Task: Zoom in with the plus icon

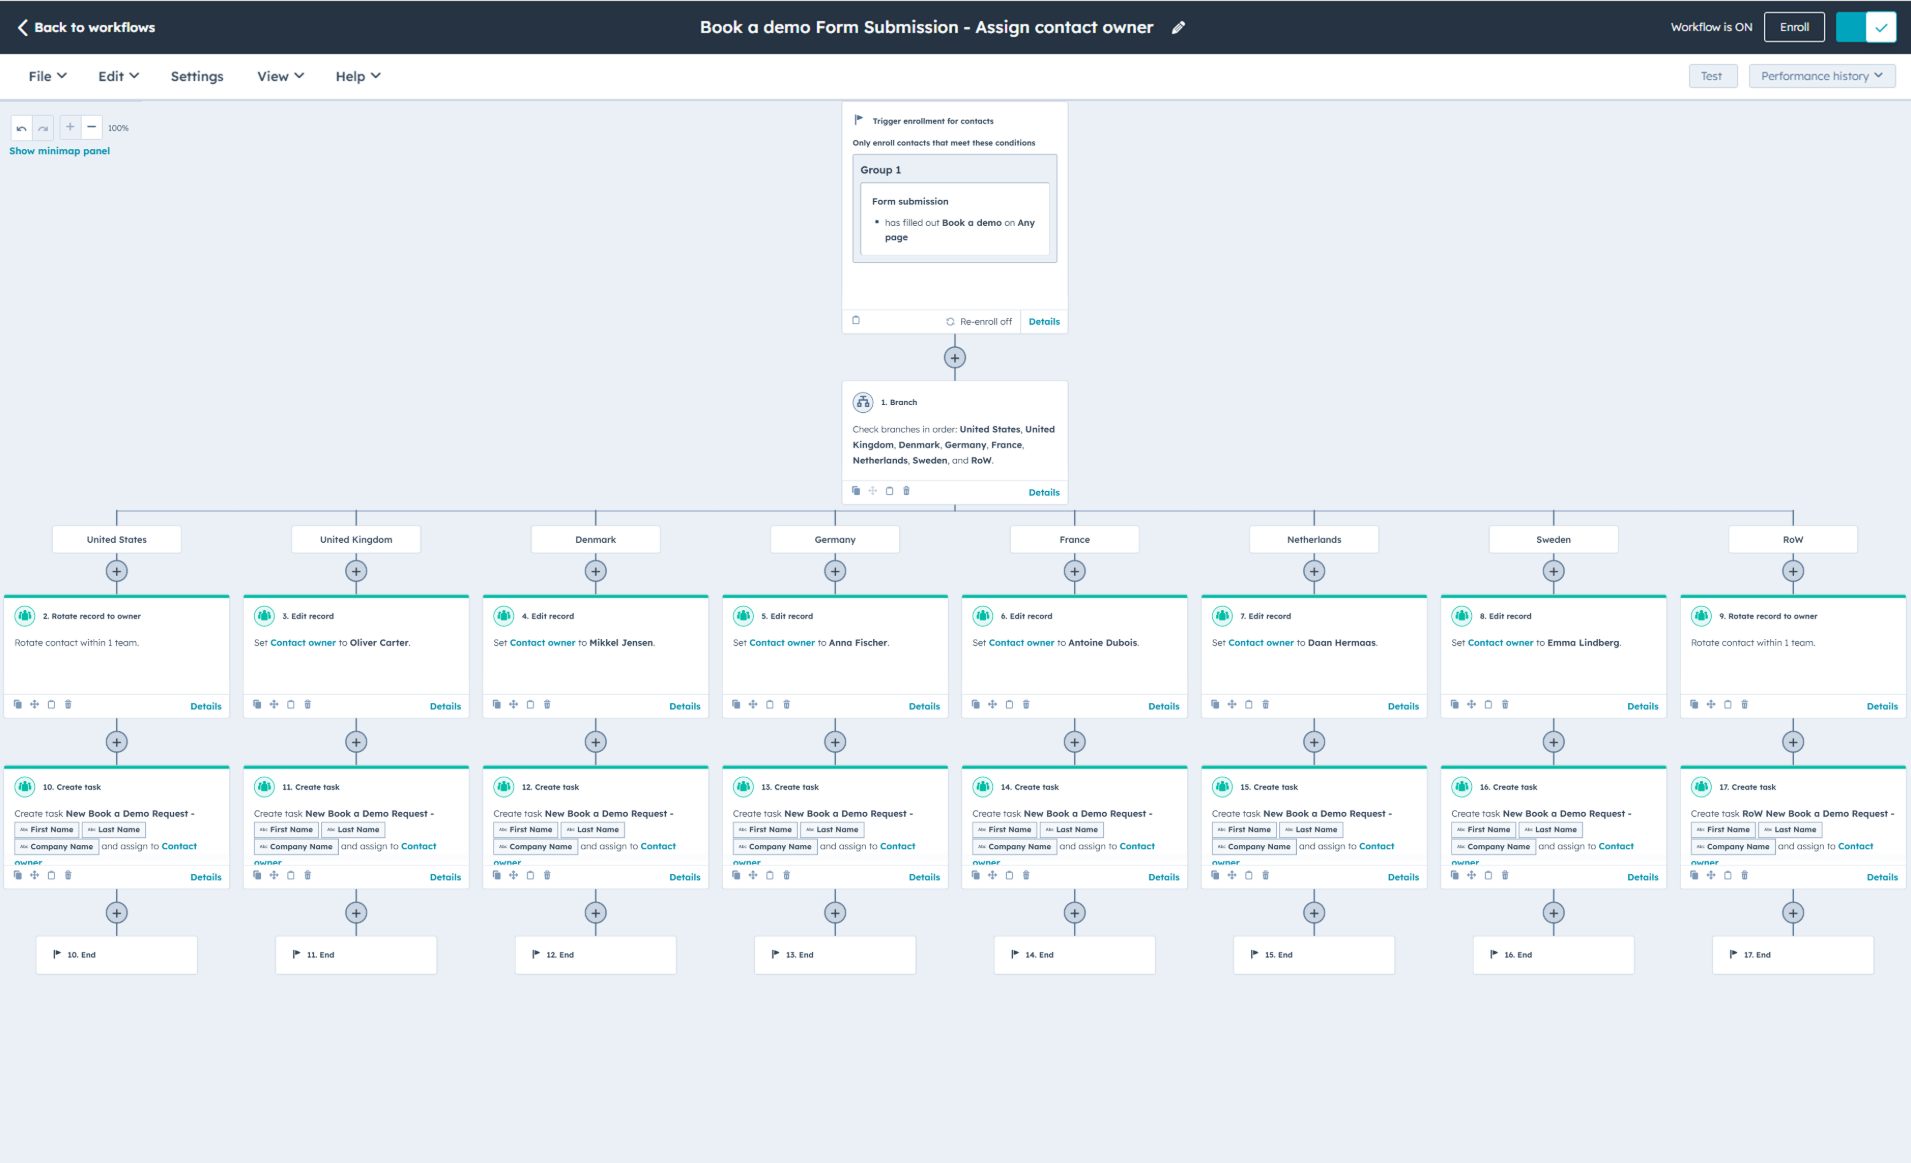Action: tap(70, 127)
